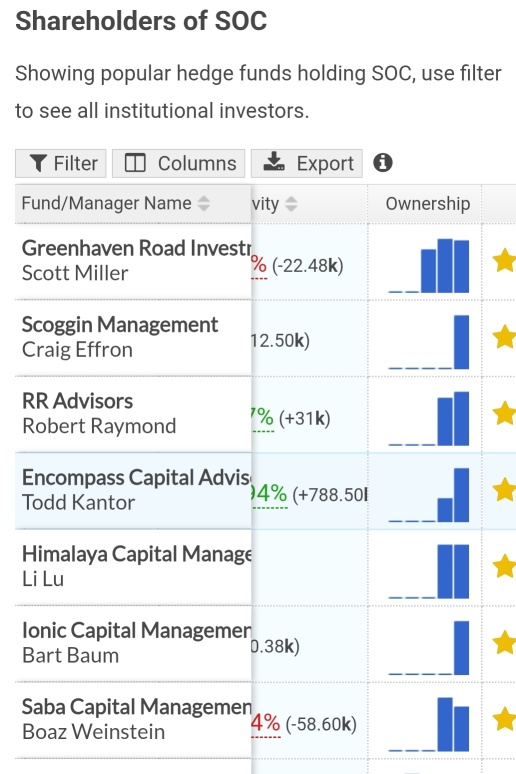Toggle favorite star for Himalaya Capital
This screenshot has width=516, height=774.
tap(504, 567)
